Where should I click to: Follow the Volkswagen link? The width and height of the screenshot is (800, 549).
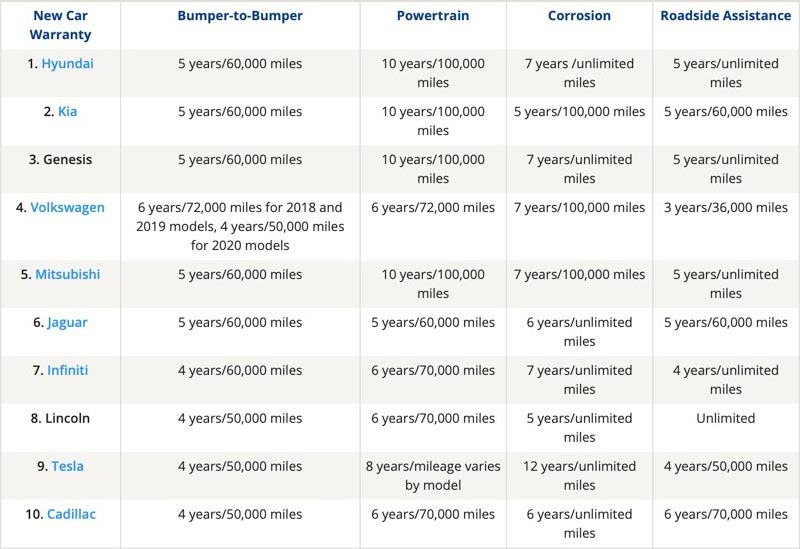(67, 208)
